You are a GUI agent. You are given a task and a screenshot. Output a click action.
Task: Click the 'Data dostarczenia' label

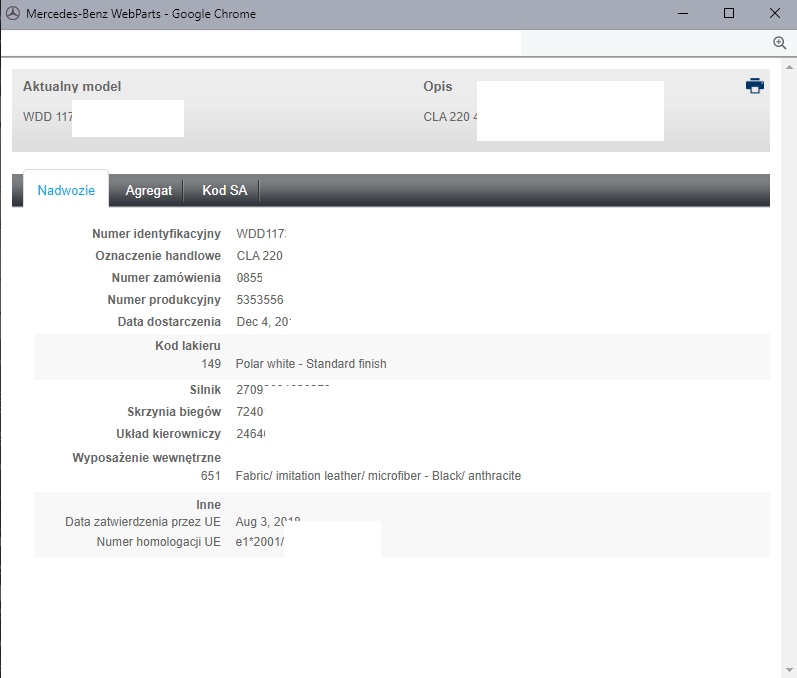point(169,322)
